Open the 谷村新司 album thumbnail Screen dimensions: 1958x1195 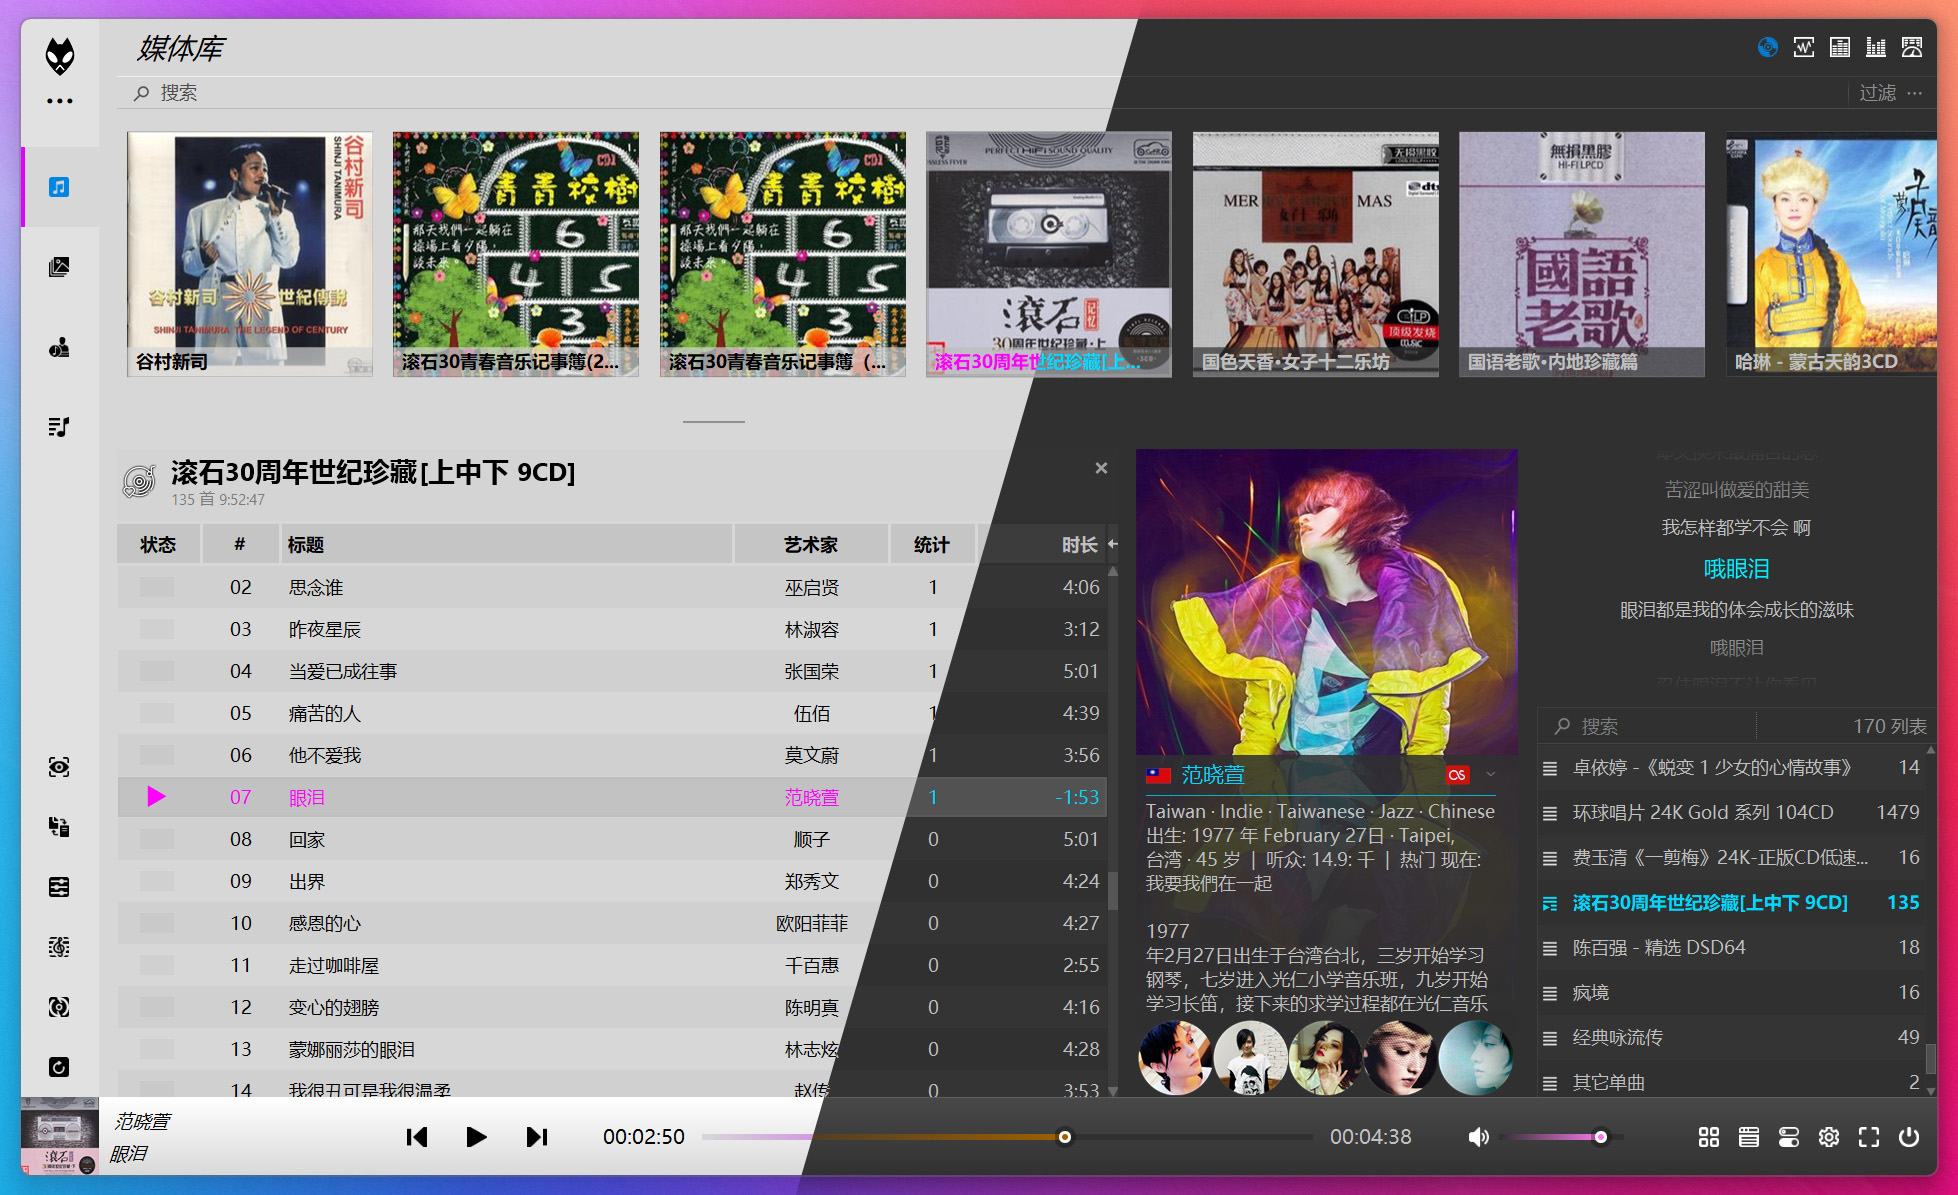coord(250,254)
